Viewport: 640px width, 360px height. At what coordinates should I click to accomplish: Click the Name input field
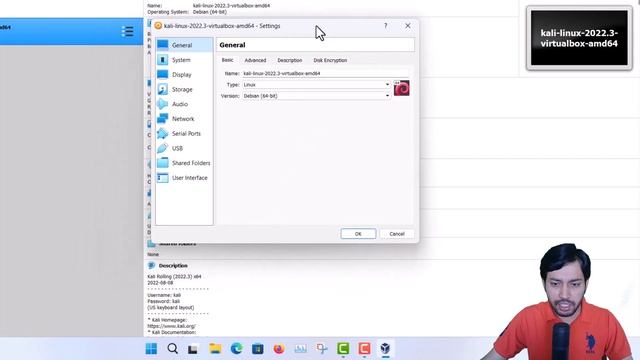[325, 73]
